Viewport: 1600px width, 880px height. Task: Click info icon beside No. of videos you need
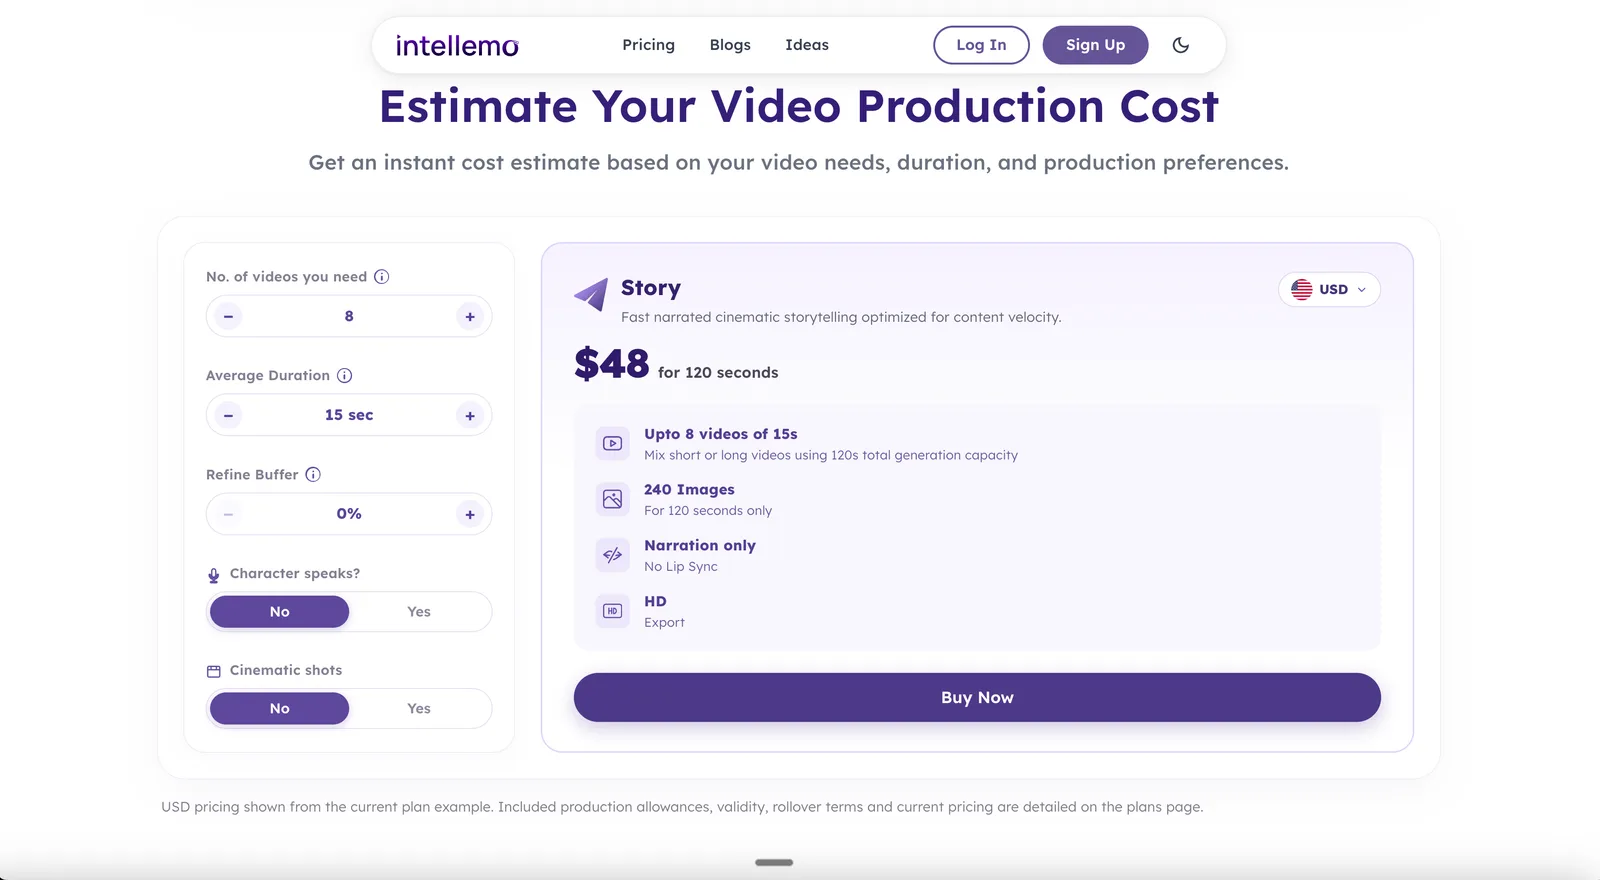coord(382,277)
